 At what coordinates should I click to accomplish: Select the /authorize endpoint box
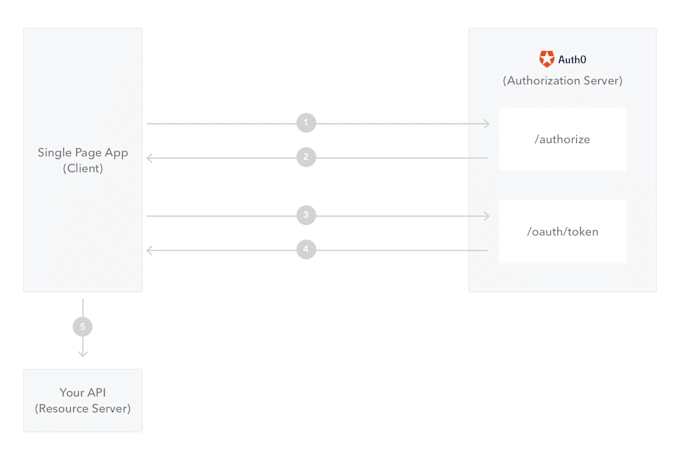point(562,139)
